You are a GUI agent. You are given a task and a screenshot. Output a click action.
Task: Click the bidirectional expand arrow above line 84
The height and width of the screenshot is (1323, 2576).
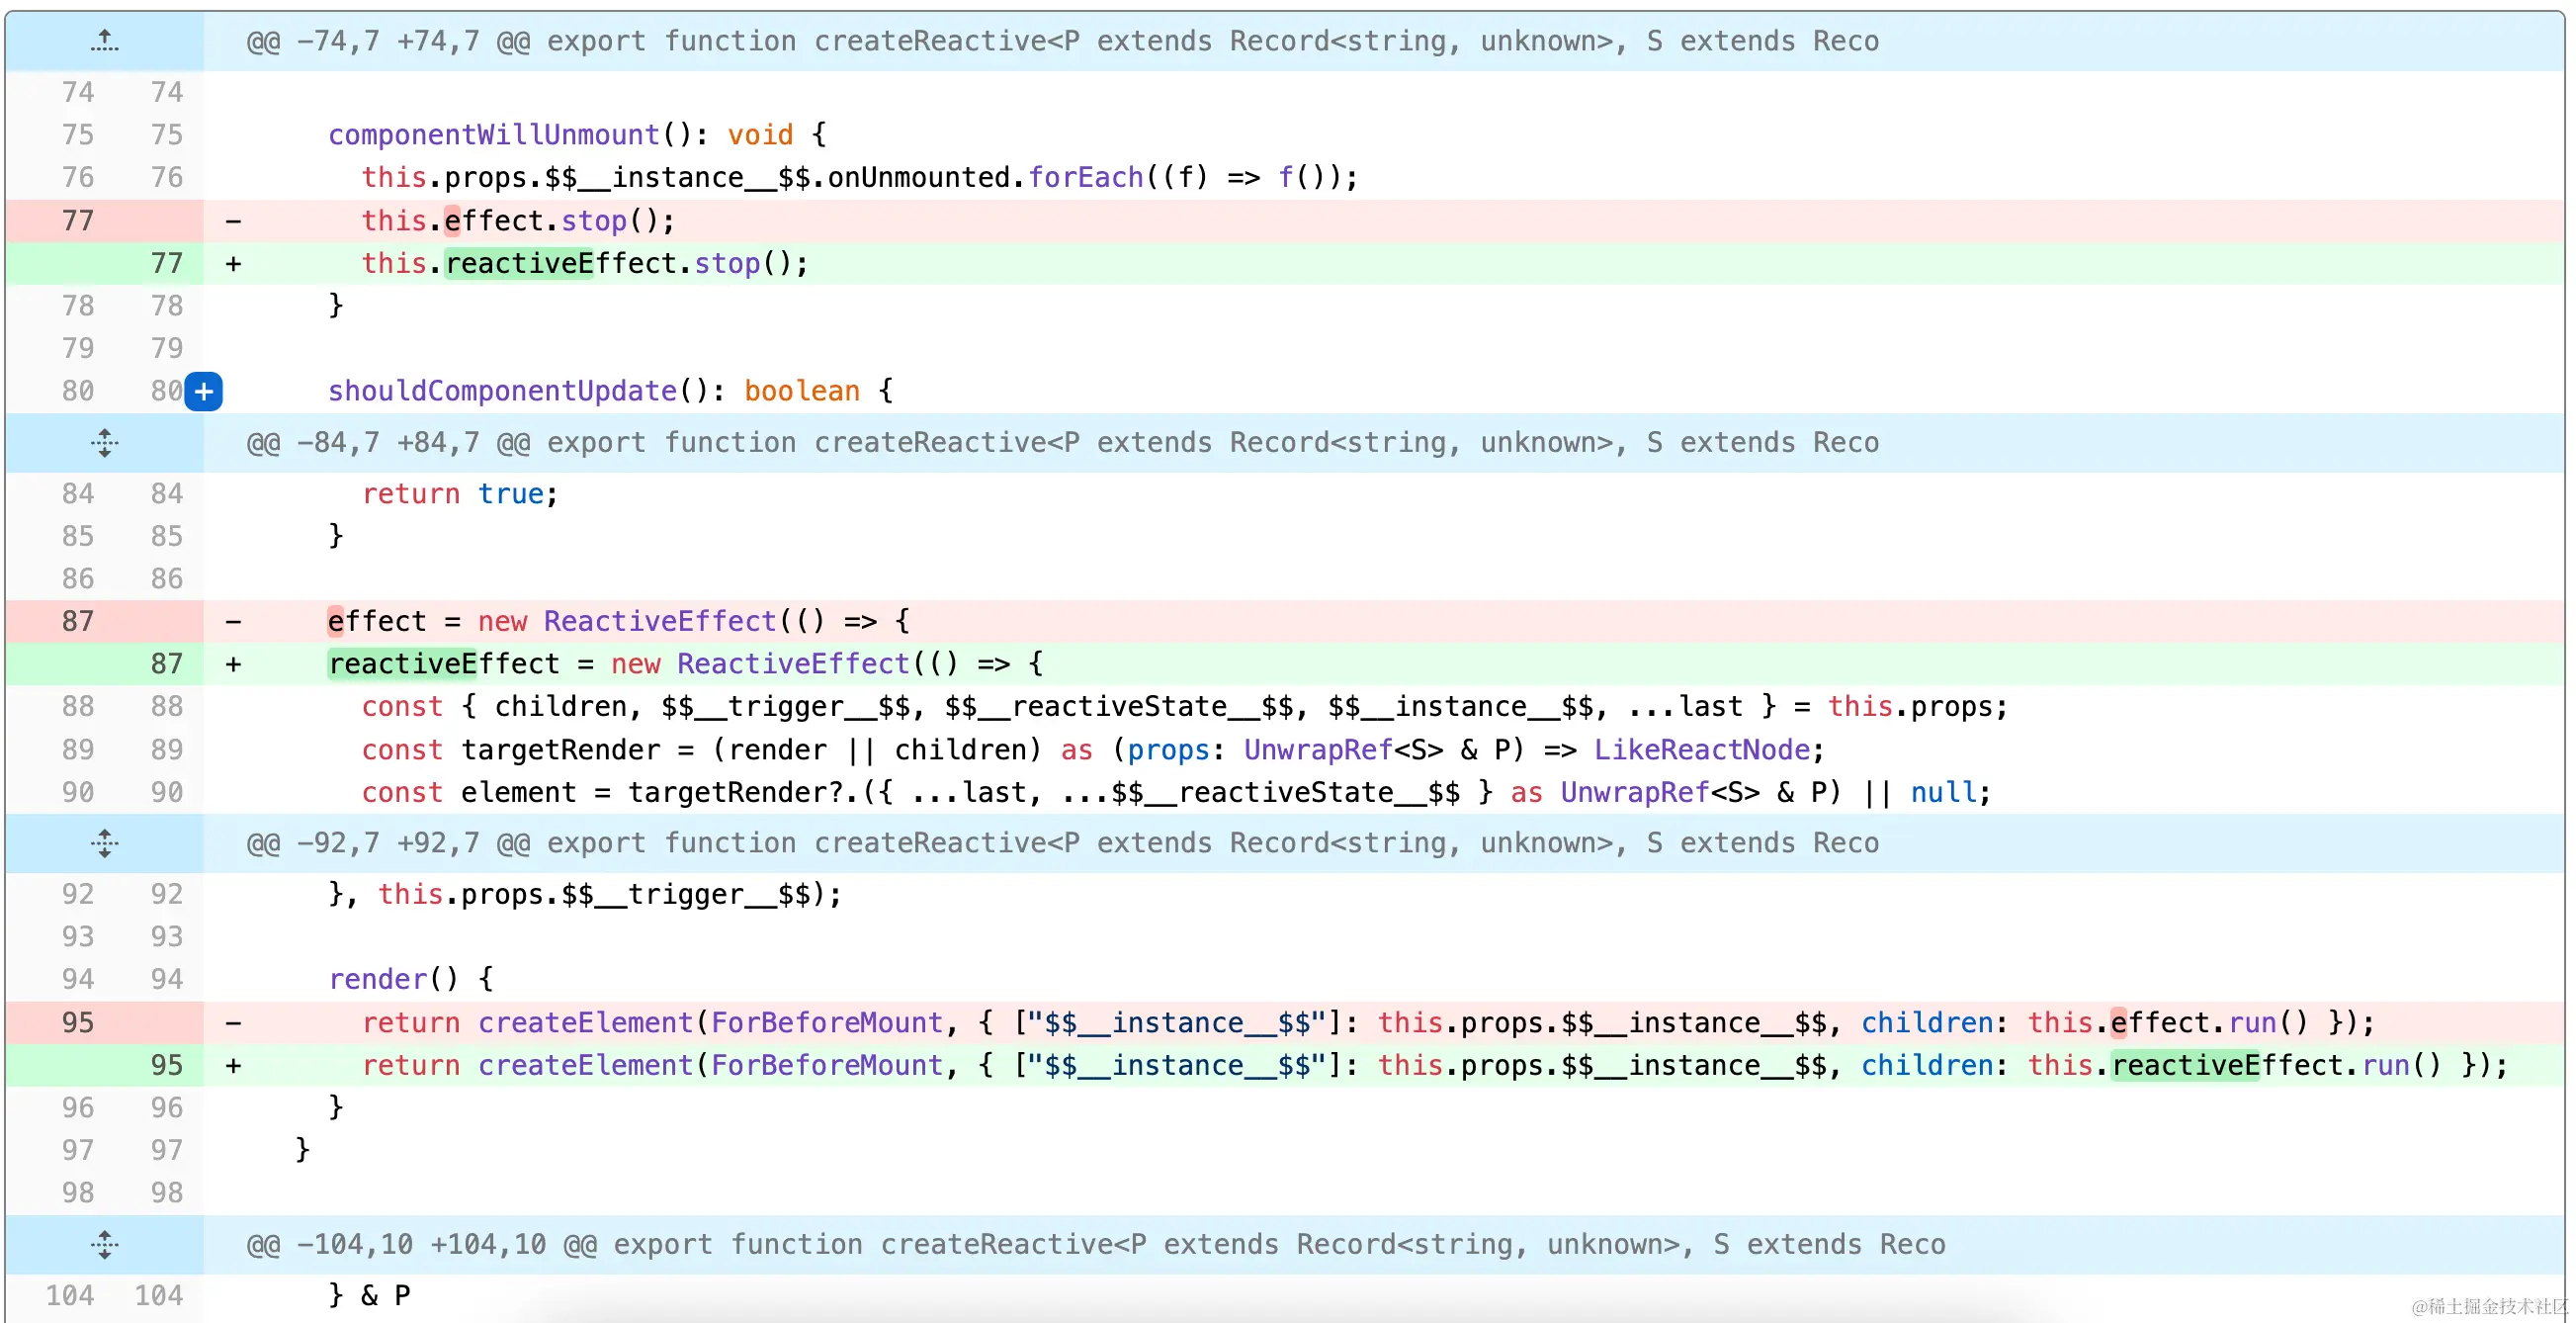click(x=104, y=443)
